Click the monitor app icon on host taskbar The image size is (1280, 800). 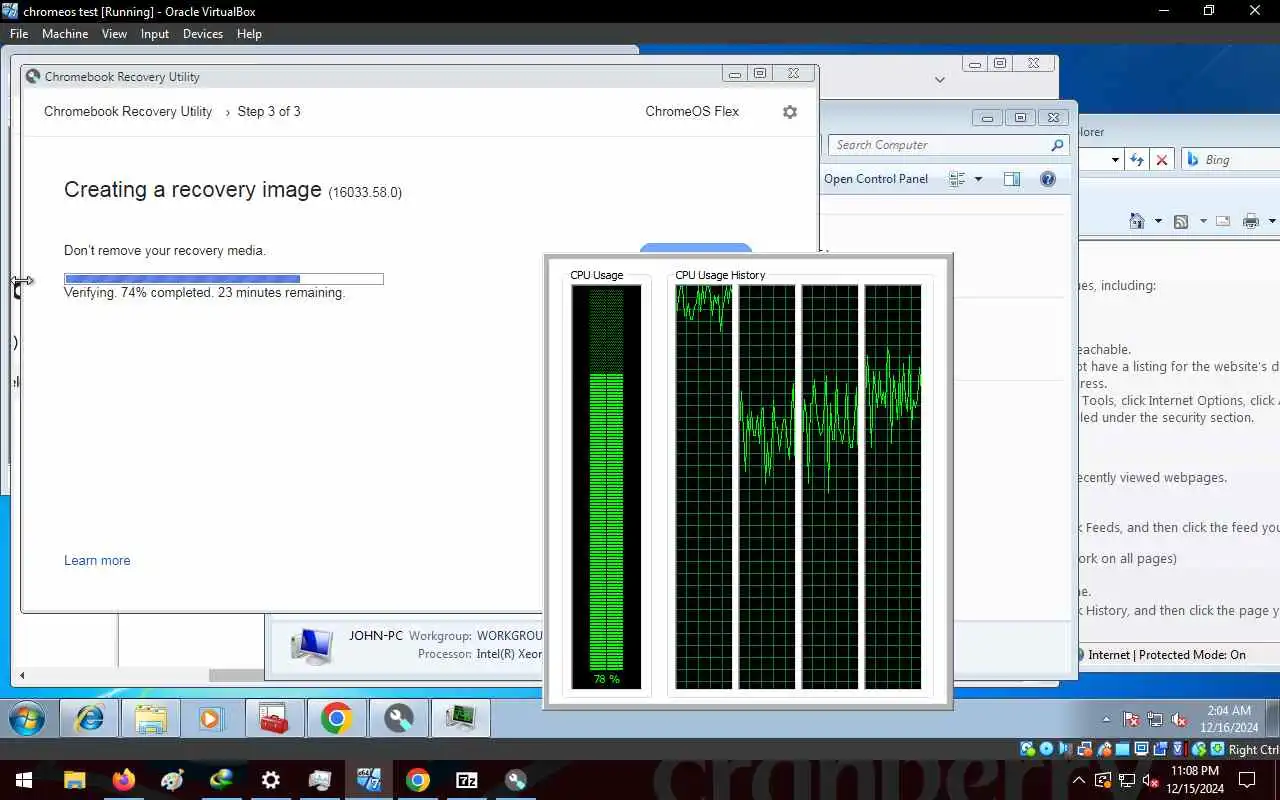tap(319, 780)
